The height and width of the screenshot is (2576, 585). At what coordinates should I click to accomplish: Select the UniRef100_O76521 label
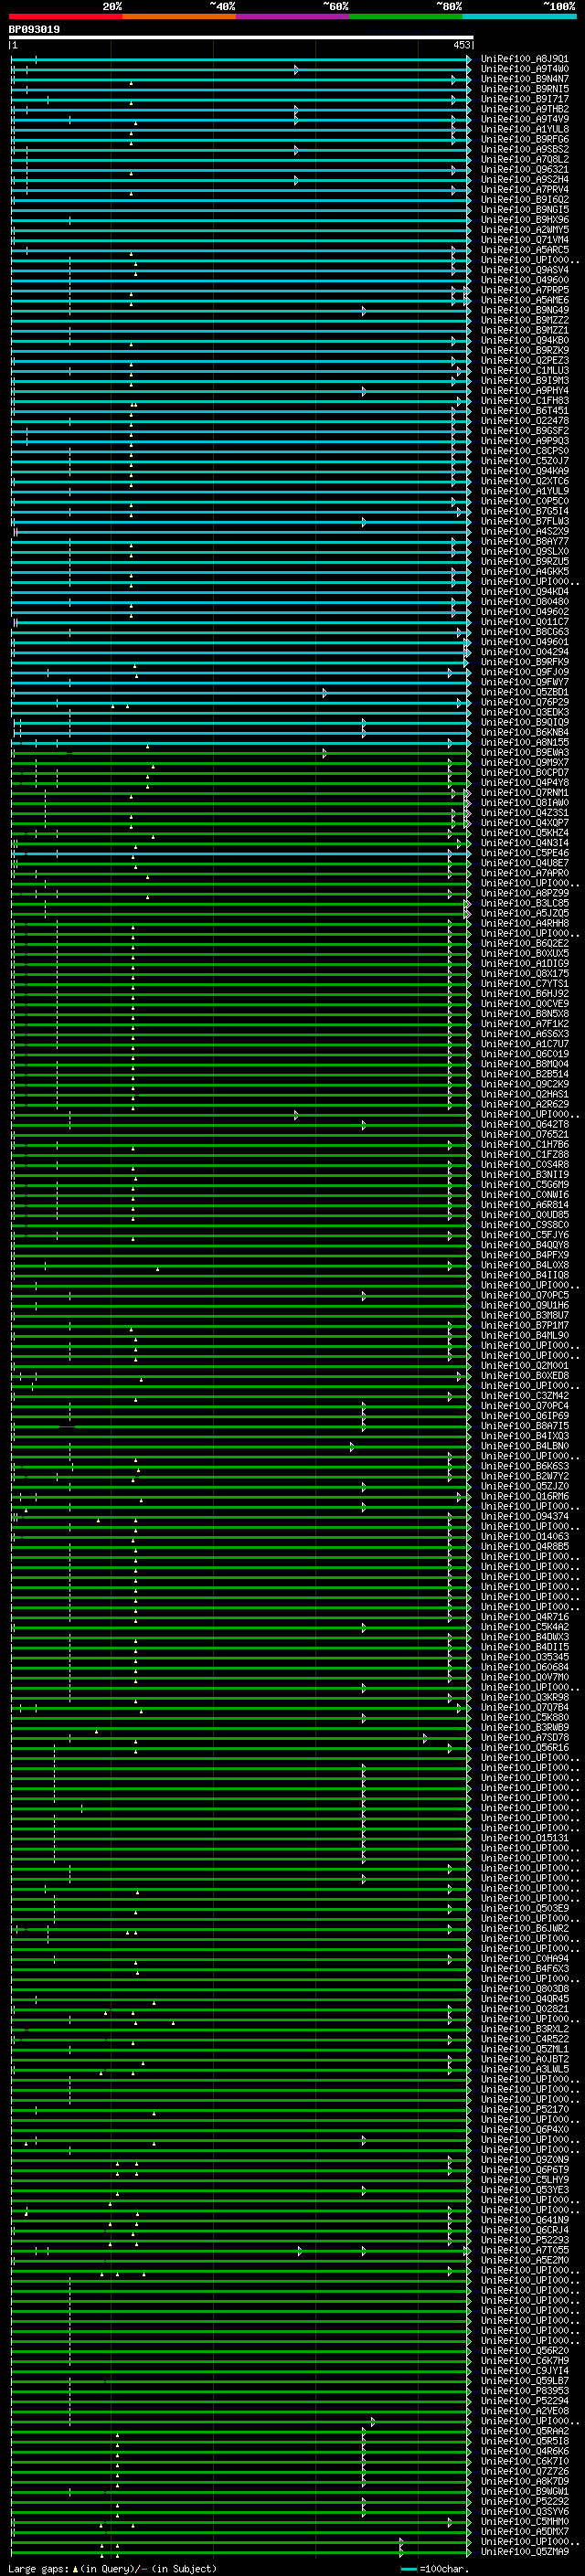click(x=525, y=1134)
